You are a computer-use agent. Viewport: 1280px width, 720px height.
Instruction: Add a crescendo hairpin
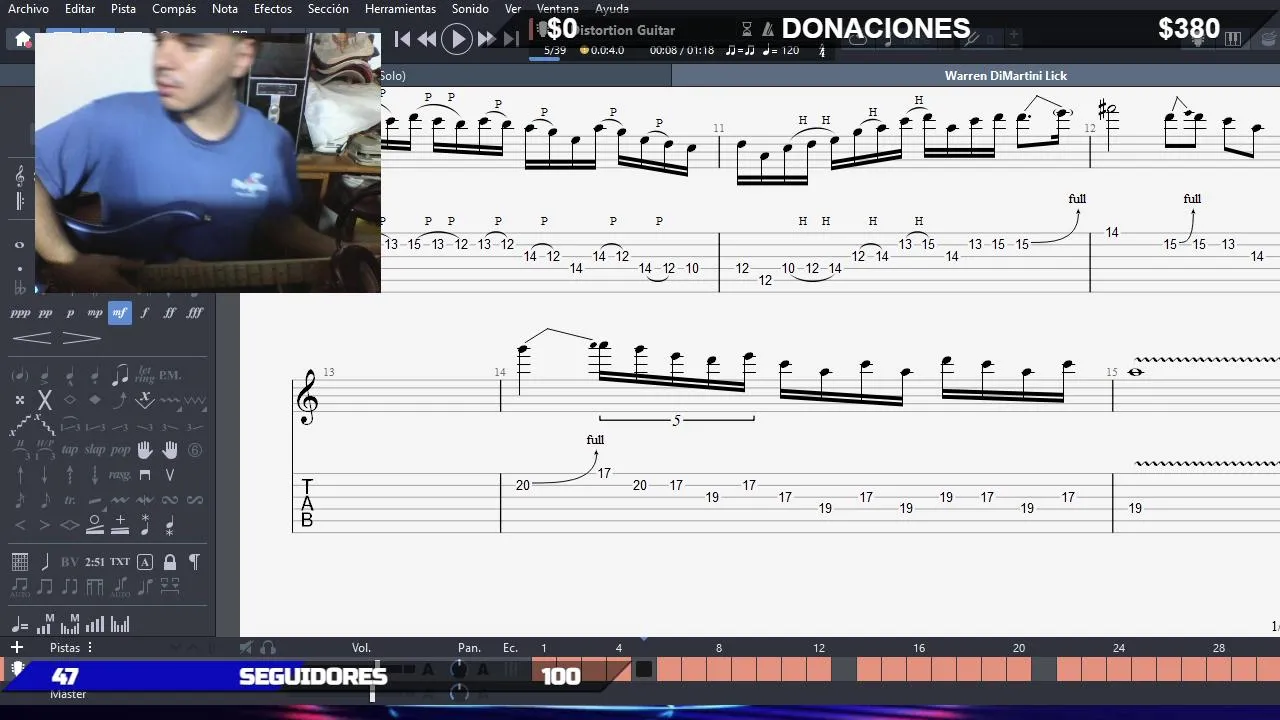tap(32, 338)
